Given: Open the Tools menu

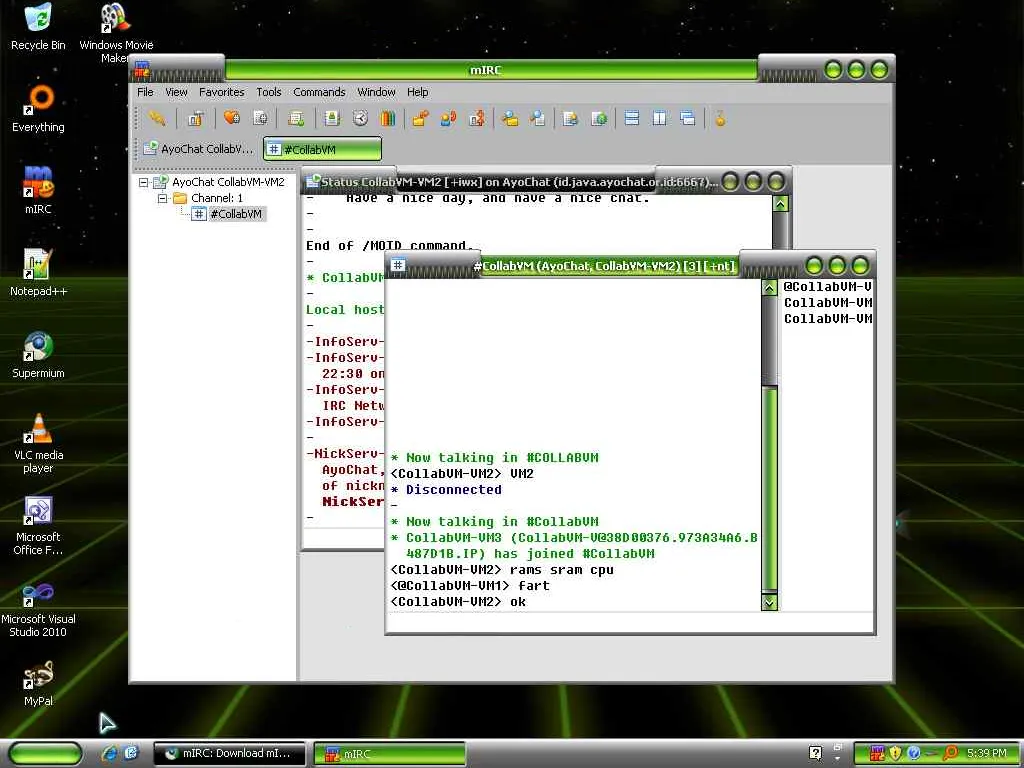Looking at the screenshot, I should (x=268, y=92).
